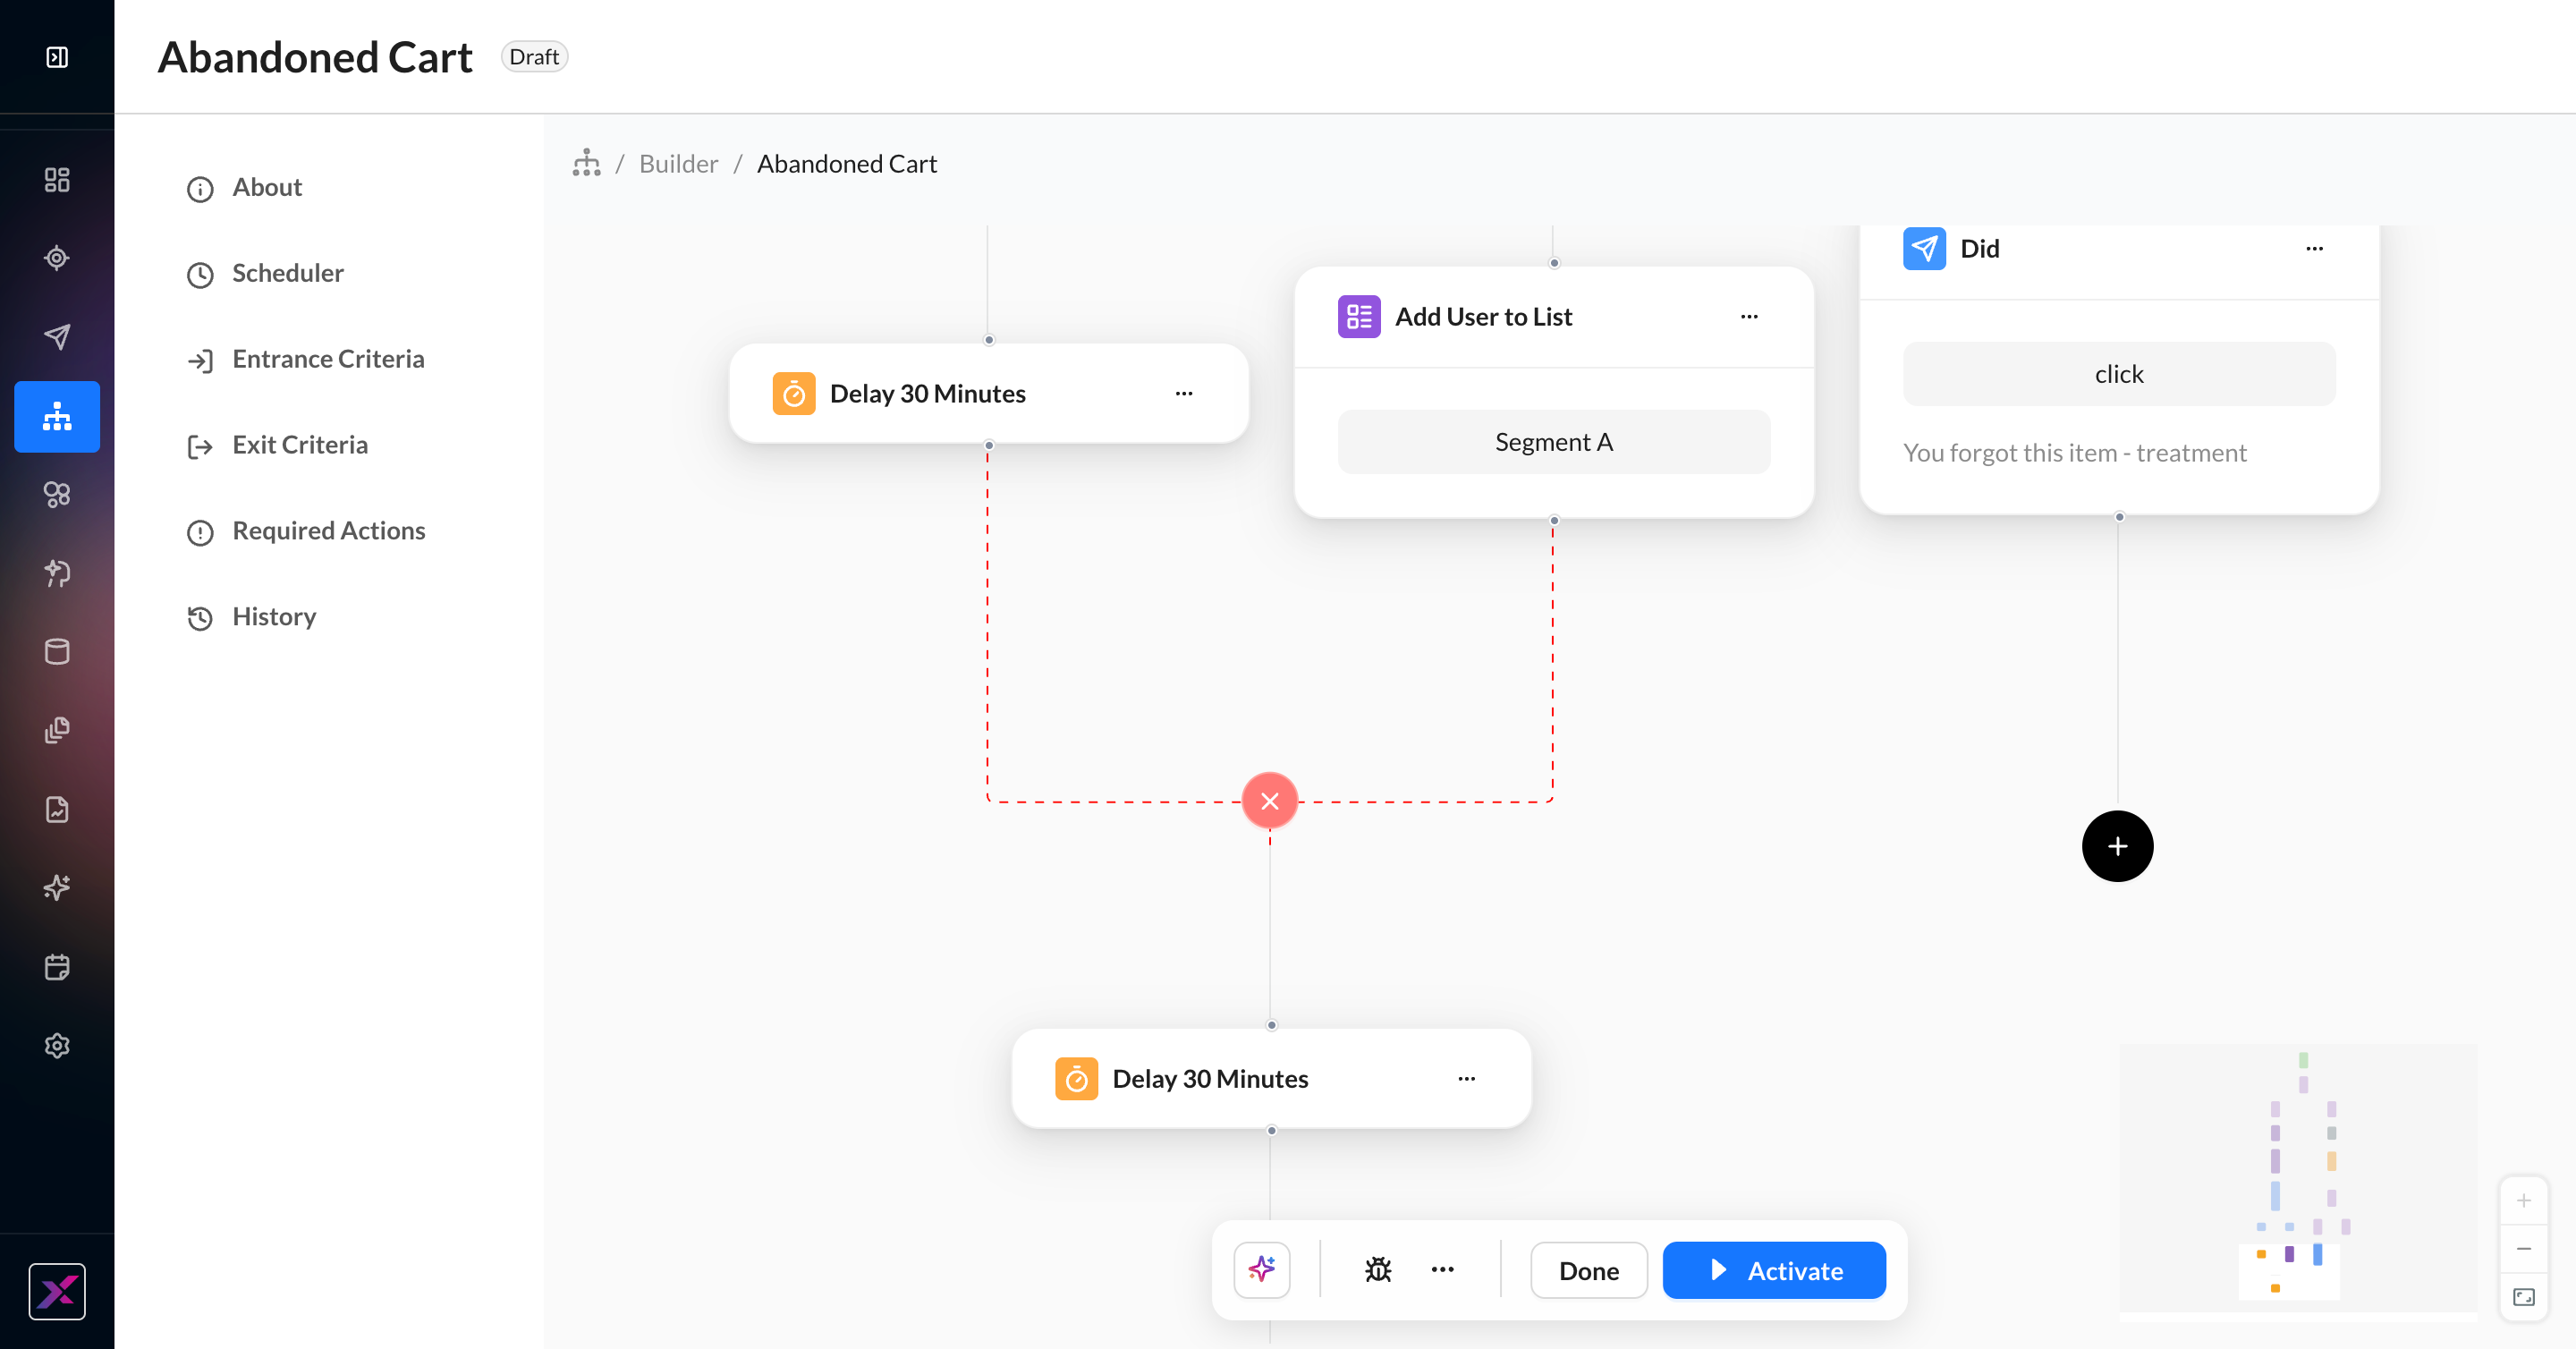The height and width of the screenshot is (1349, 2576).
Task: Click the X logo at the sidebar bottom
Action: click(x=57, y=1292)
